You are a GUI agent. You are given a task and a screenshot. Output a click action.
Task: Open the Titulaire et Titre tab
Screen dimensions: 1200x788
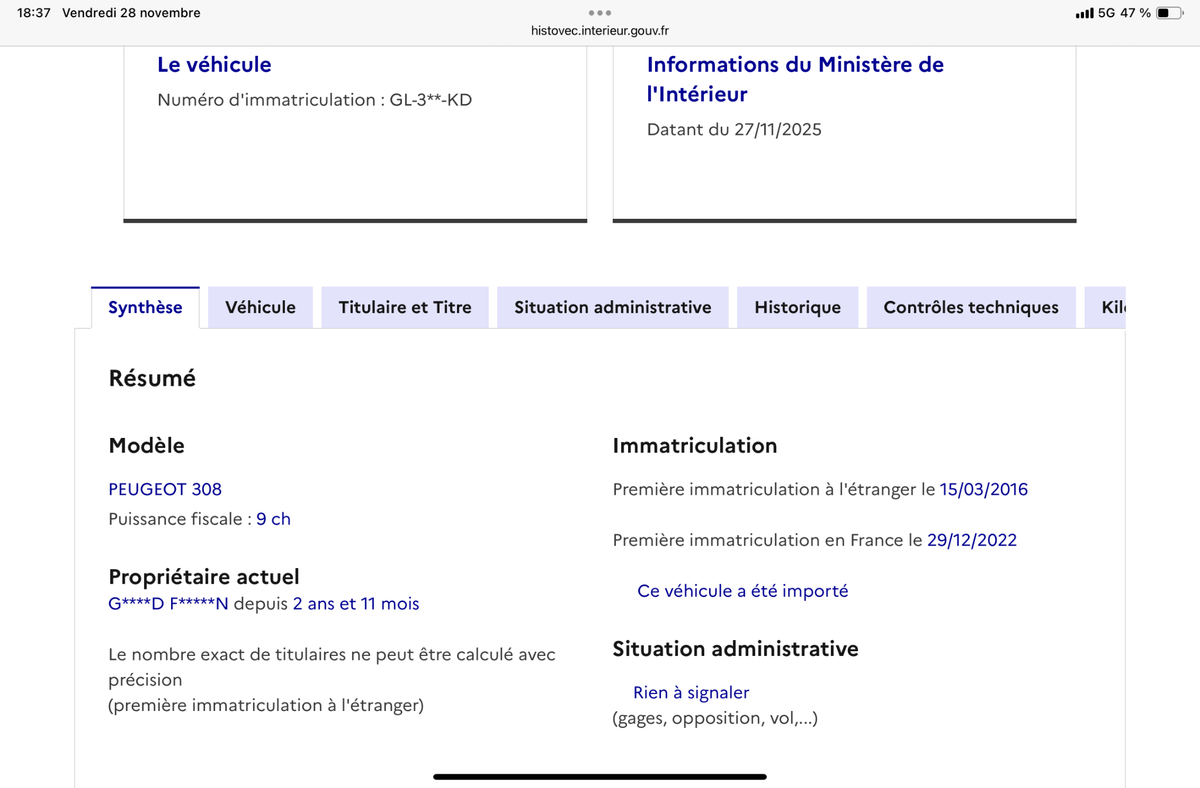click(x=405, y=307)
